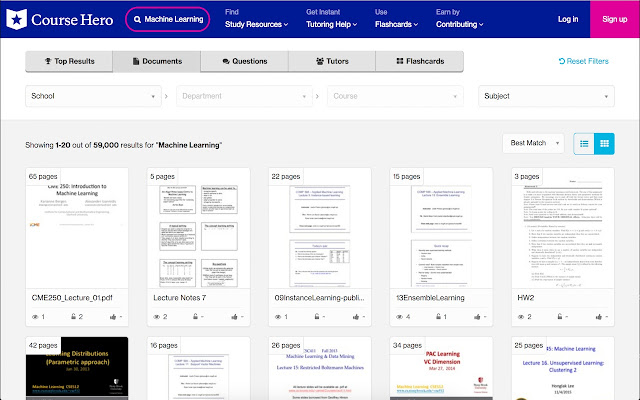This screenshot has width=640, height=400.
Task: Open Find Study Resources menu
Action: (256, 19)
